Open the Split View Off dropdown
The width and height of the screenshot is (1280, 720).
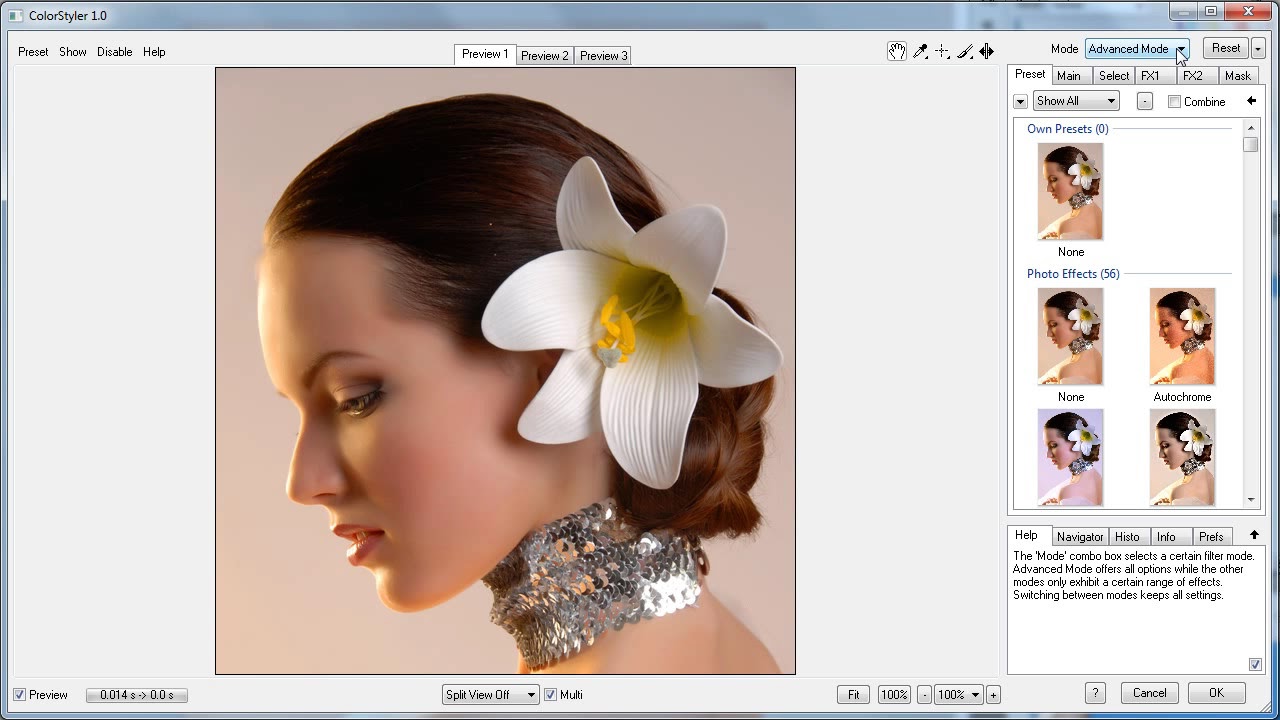(491, 695)
